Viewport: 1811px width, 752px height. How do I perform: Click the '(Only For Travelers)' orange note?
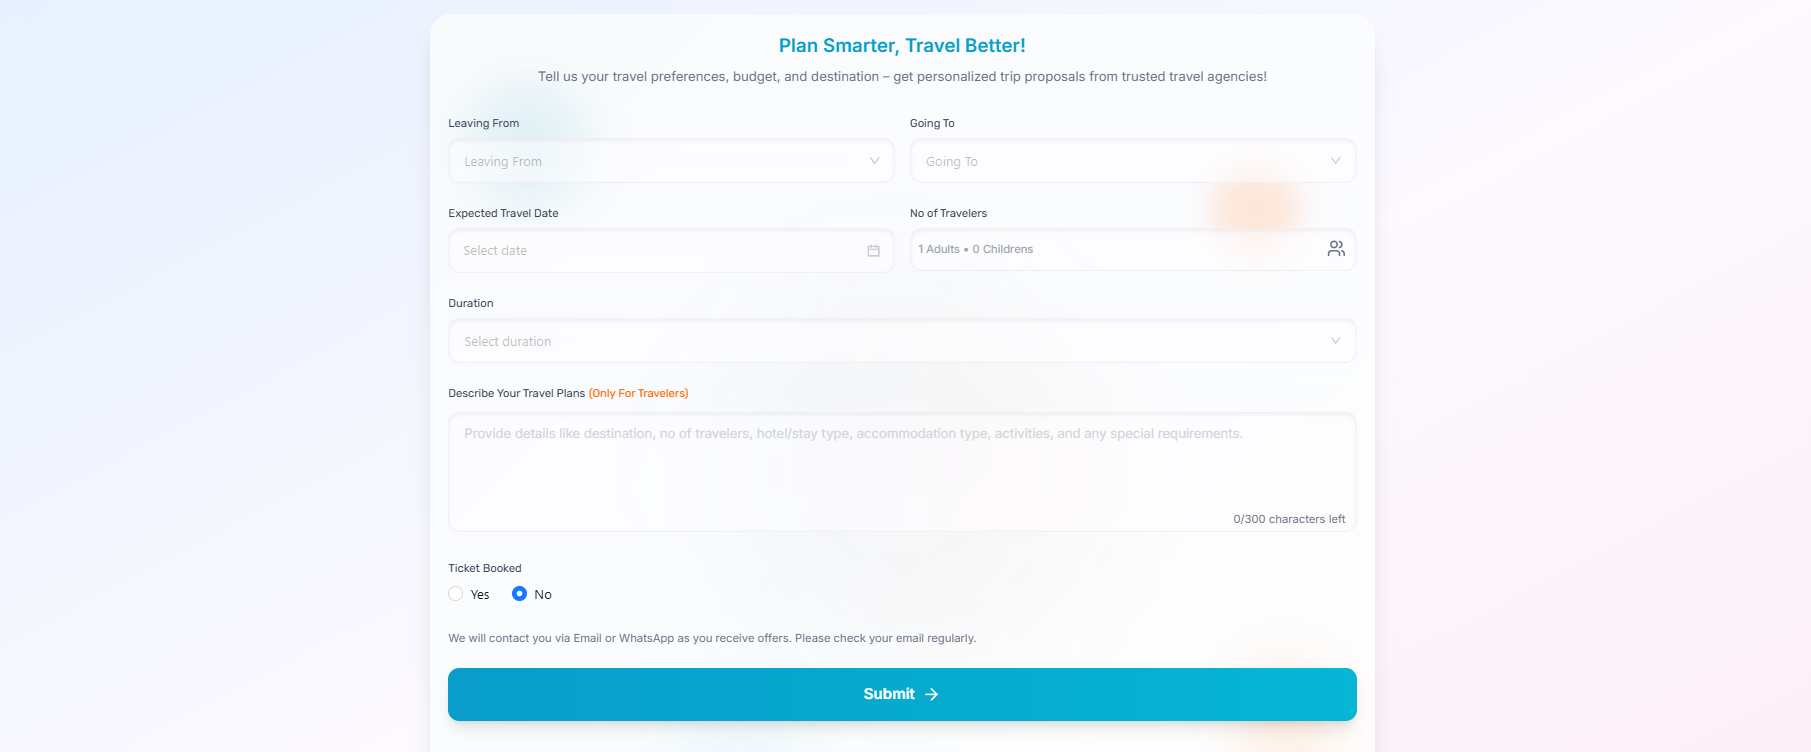(638, 394)
